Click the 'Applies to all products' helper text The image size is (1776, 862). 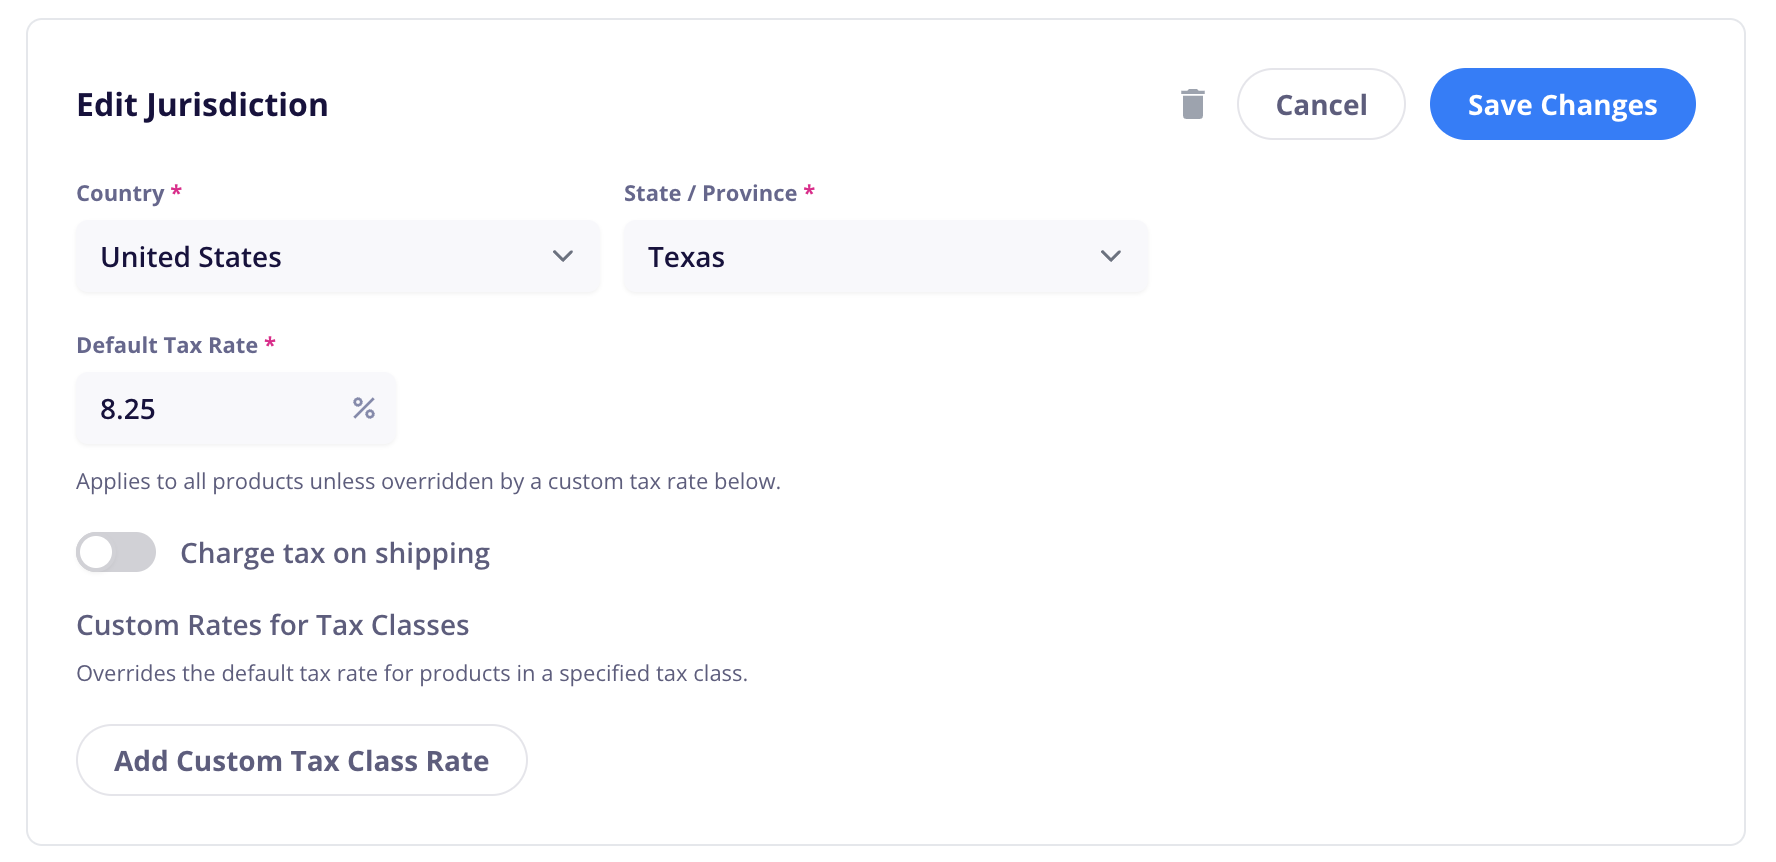(x=428, y=481)
